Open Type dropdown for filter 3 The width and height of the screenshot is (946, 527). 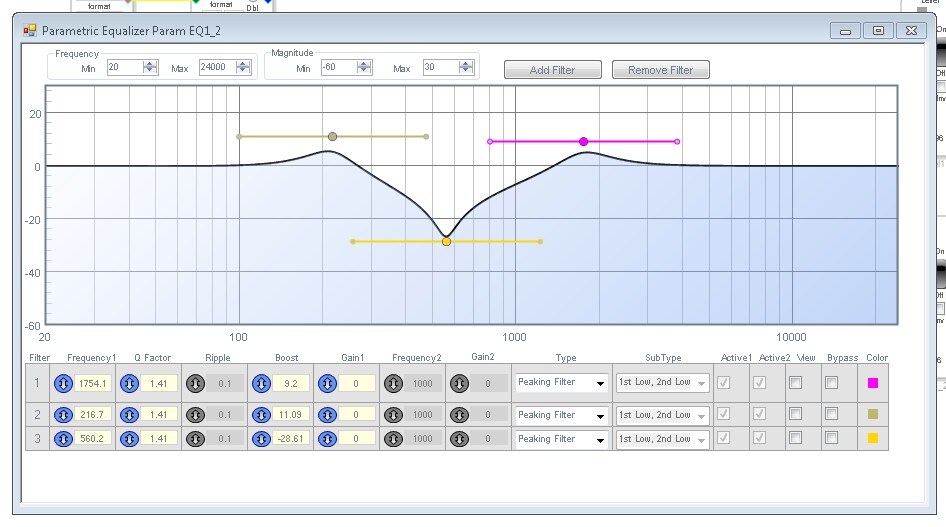click(561, 439)
